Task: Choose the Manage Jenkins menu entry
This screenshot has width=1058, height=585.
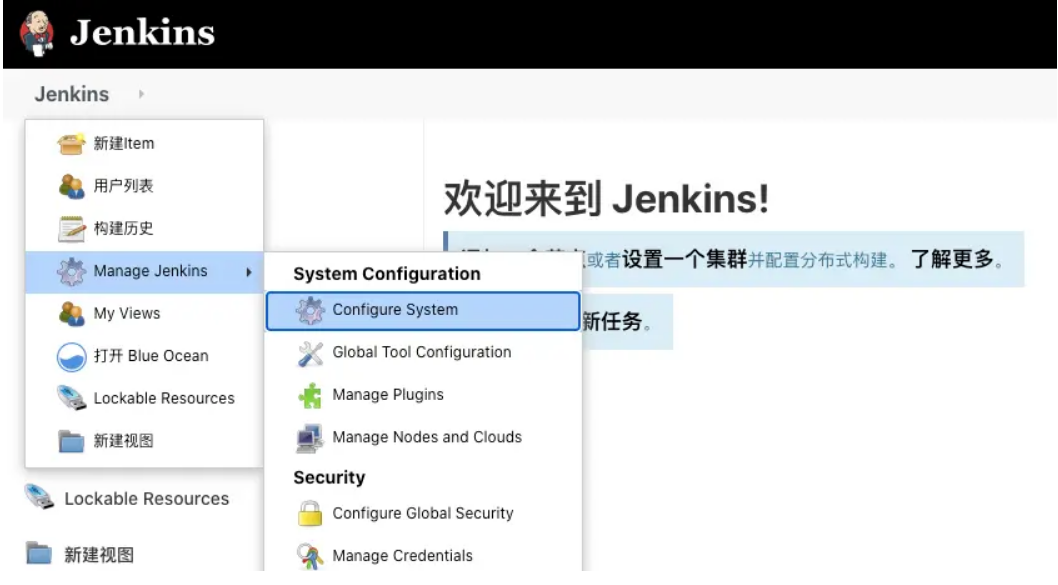Action: tap(144, 271)
